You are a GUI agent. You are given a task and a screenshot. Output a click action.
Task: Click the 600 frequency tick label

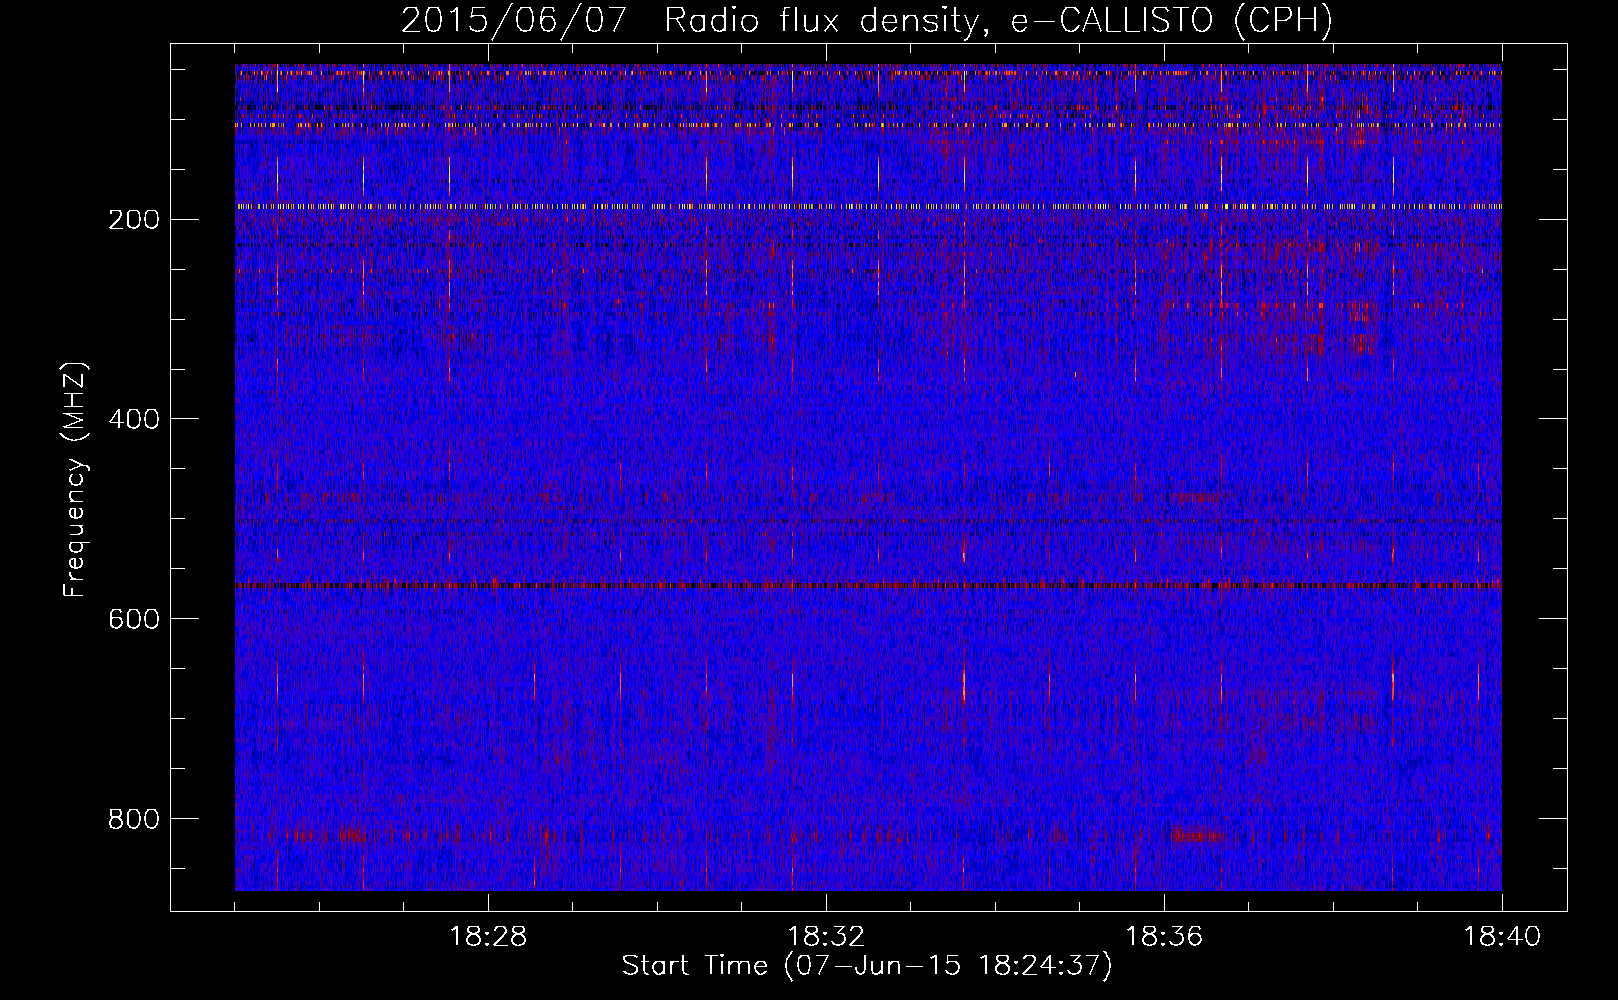pos(133,619)
